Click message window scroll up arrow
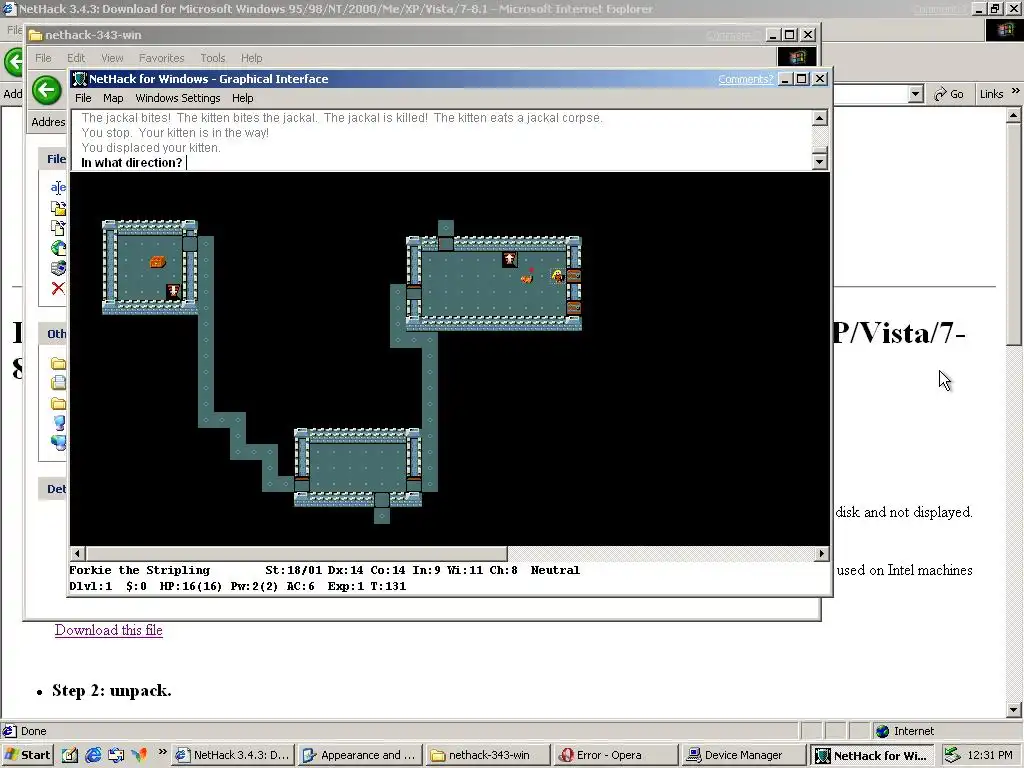1024x768 pixels. point(820,118)
